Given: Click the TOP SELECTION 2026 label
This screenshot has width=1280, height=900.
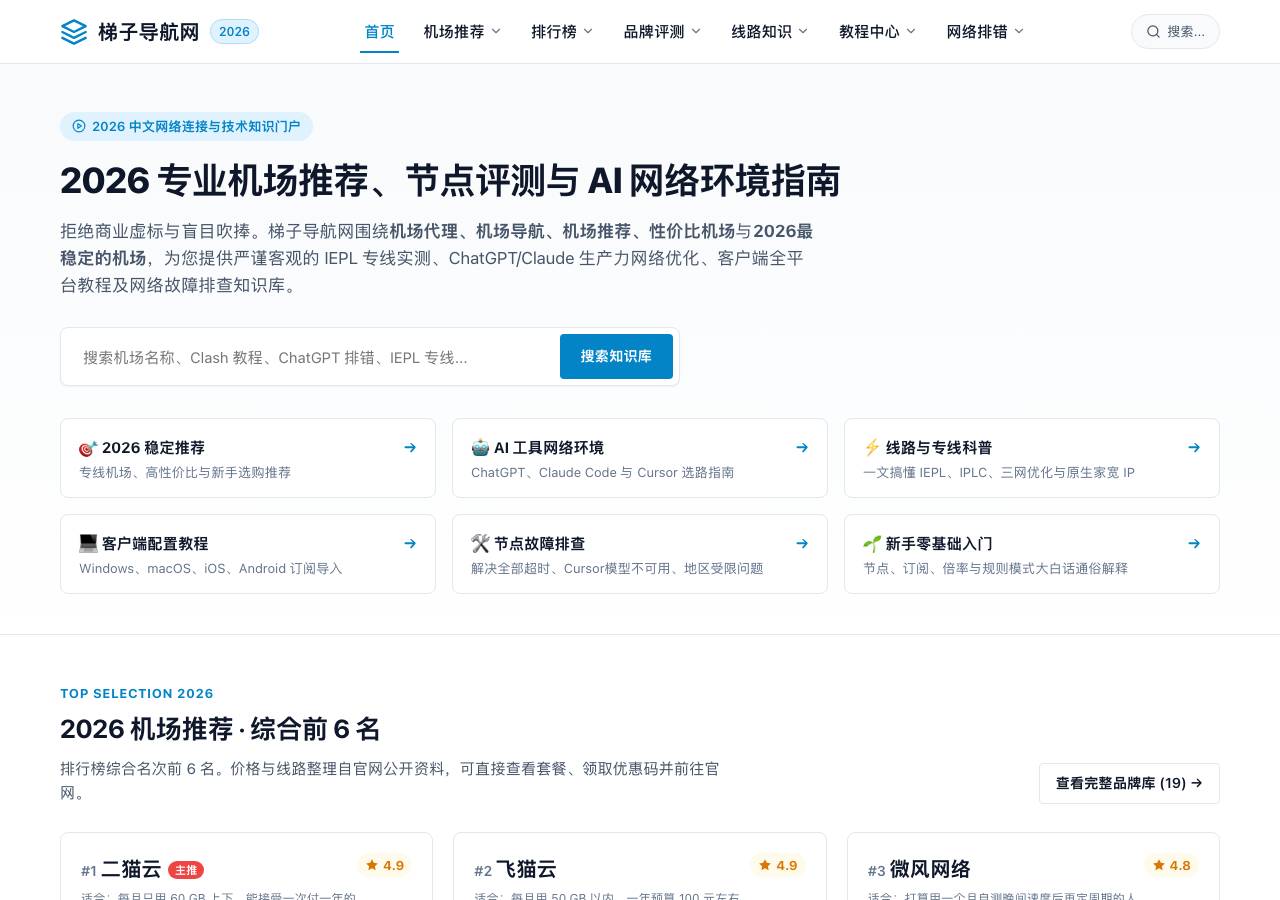Looking at the screenshot, I should coord(137,693).
